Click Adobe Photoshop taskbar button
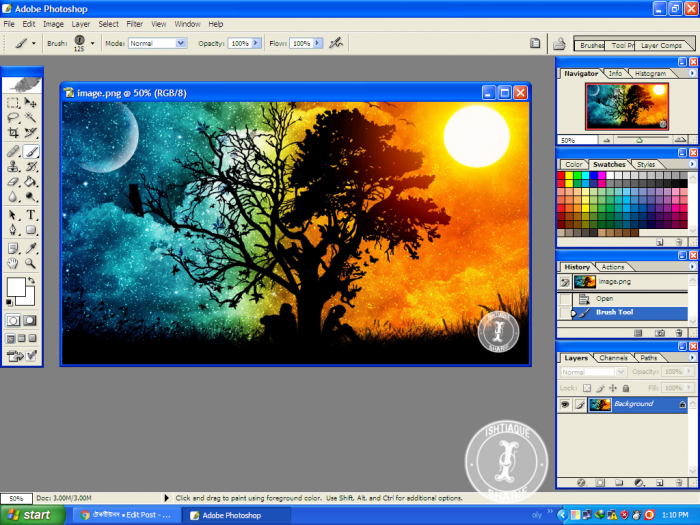Screen dimensions: 700x525 pyautogui.click(x=237, y=515)
